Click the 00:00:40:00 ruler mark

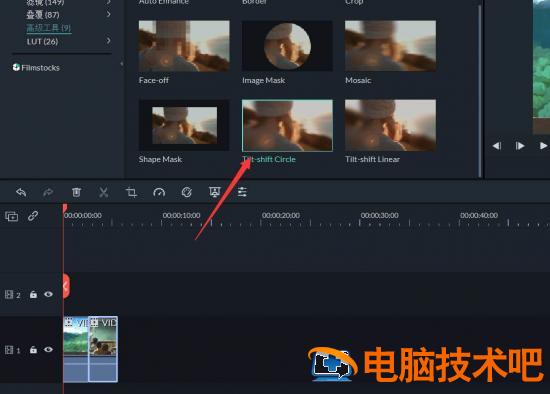click(x=479, y=215)
